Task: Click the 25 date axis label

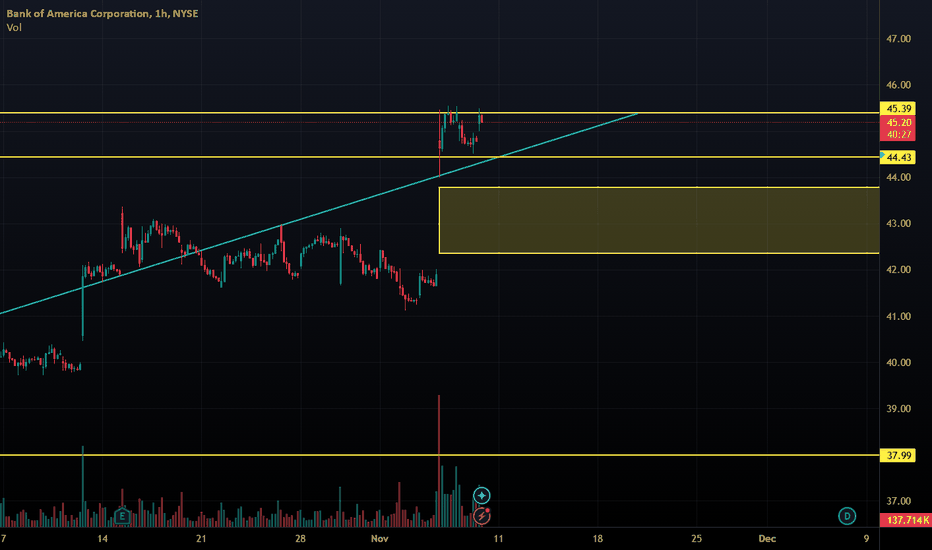Action: click(696, 539)
